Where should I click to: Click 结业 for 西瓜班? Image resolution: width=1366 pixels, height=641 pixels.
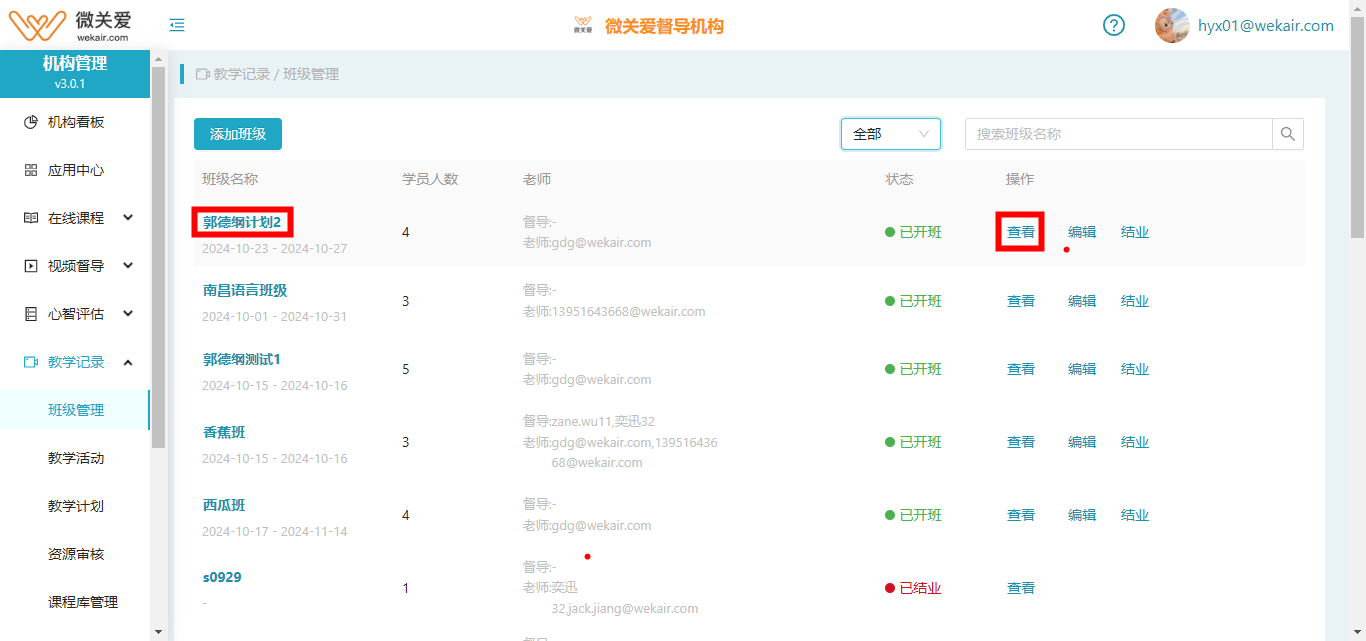[1135, 515]
